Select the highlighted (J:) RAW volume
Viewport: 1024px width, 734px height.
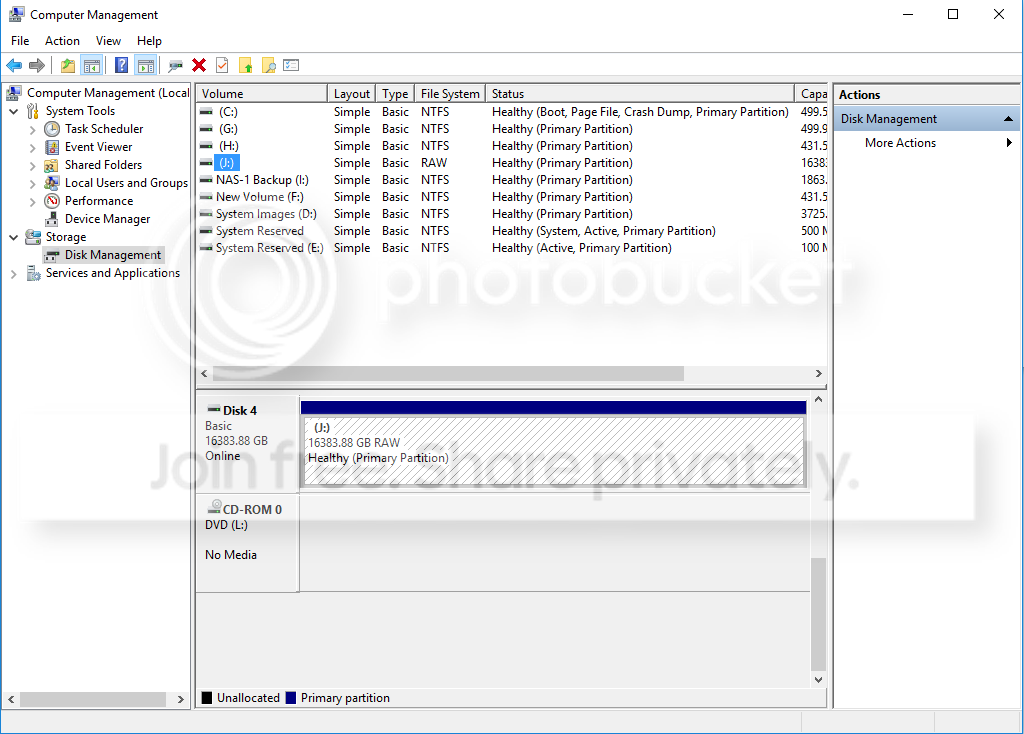[x=513, y=163]
